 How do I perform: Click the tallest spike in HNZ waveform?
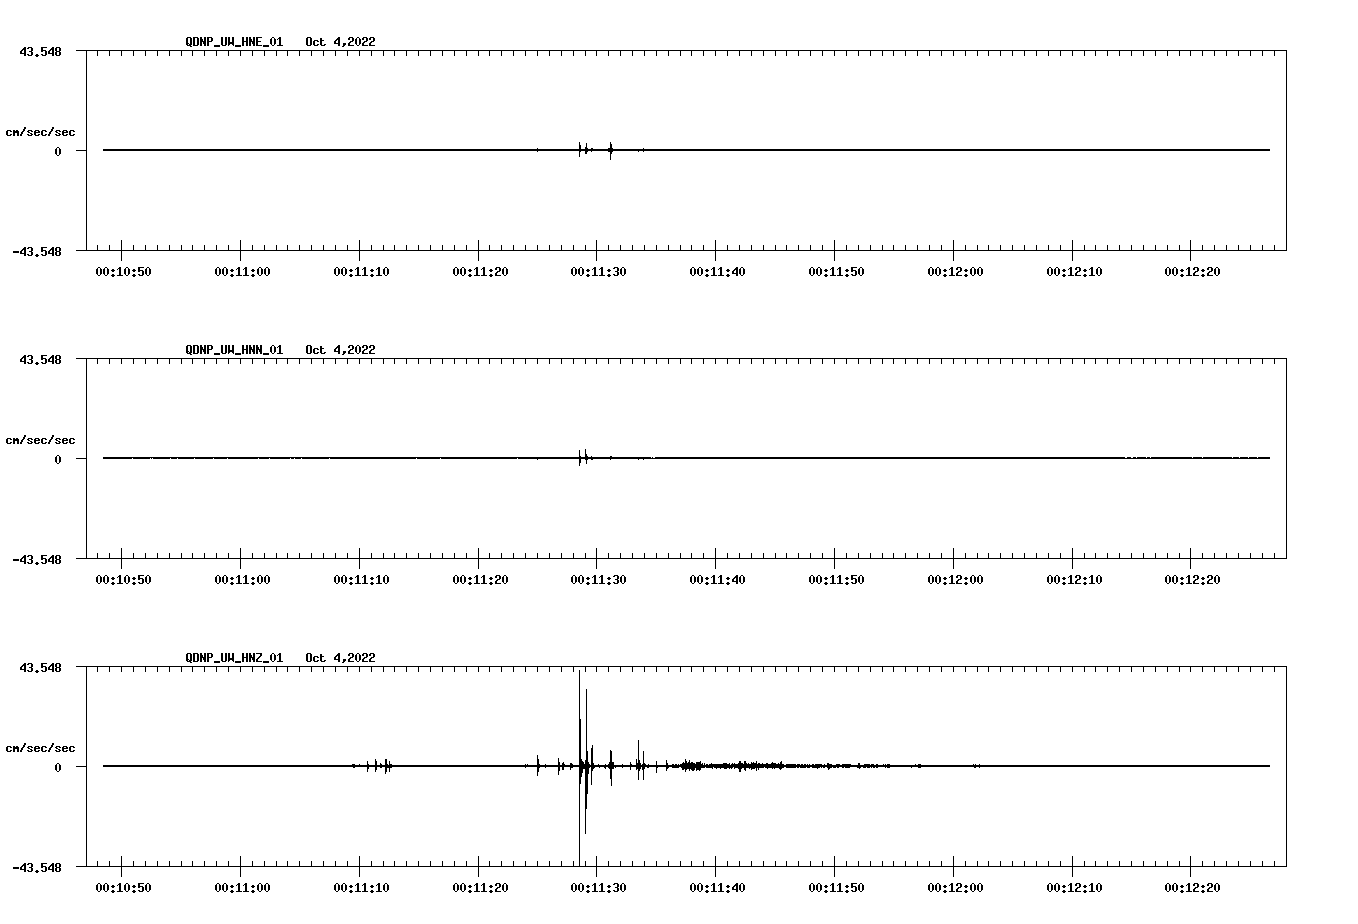(x=579, y=767)
